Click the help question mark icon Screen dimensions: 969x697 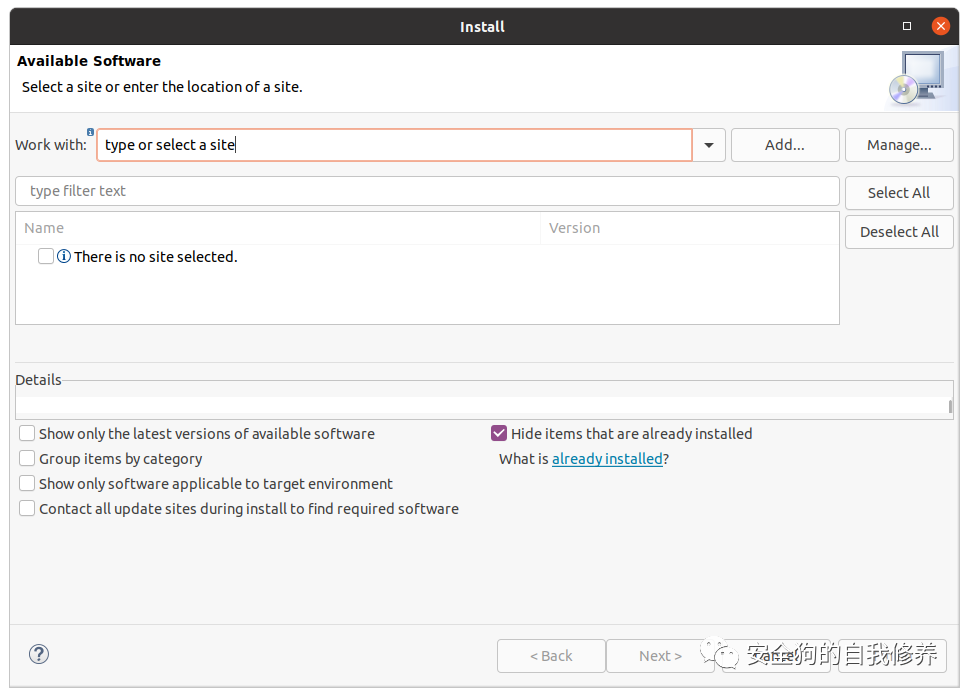(39, 655)
